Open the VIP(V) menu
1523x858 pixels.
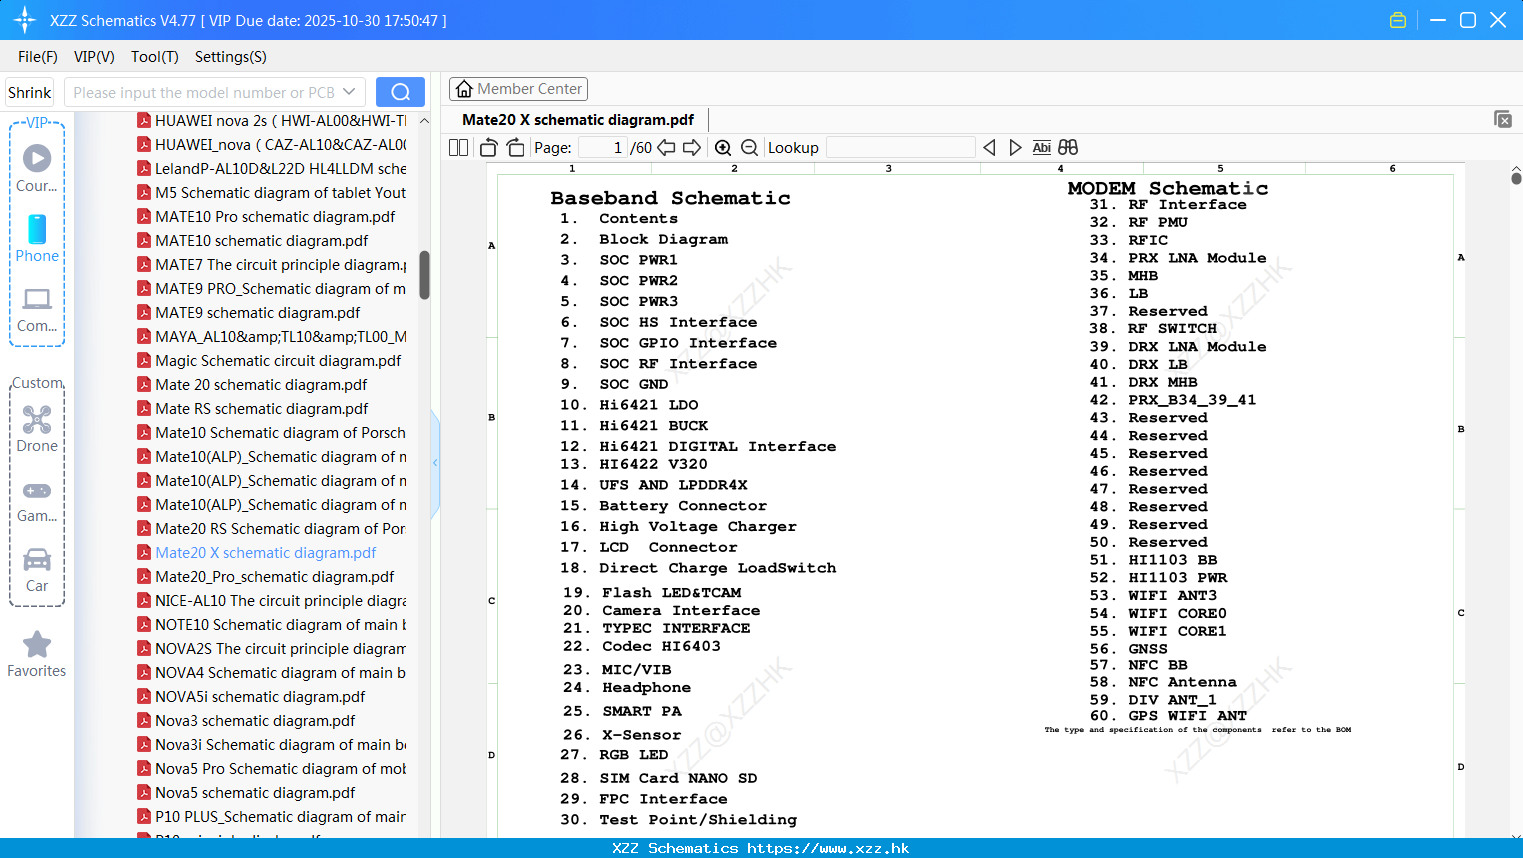pos(94,57)
